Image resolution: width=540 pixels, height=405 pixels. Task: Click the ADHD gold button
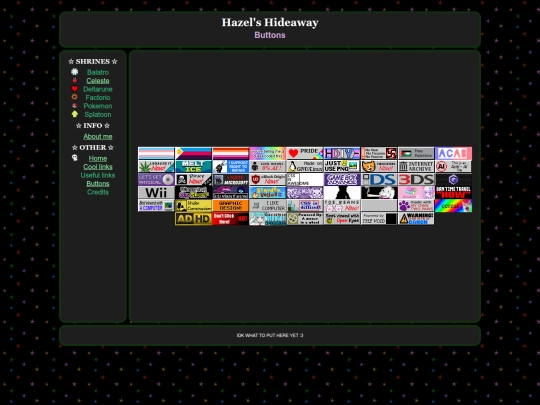click(193, 219)
